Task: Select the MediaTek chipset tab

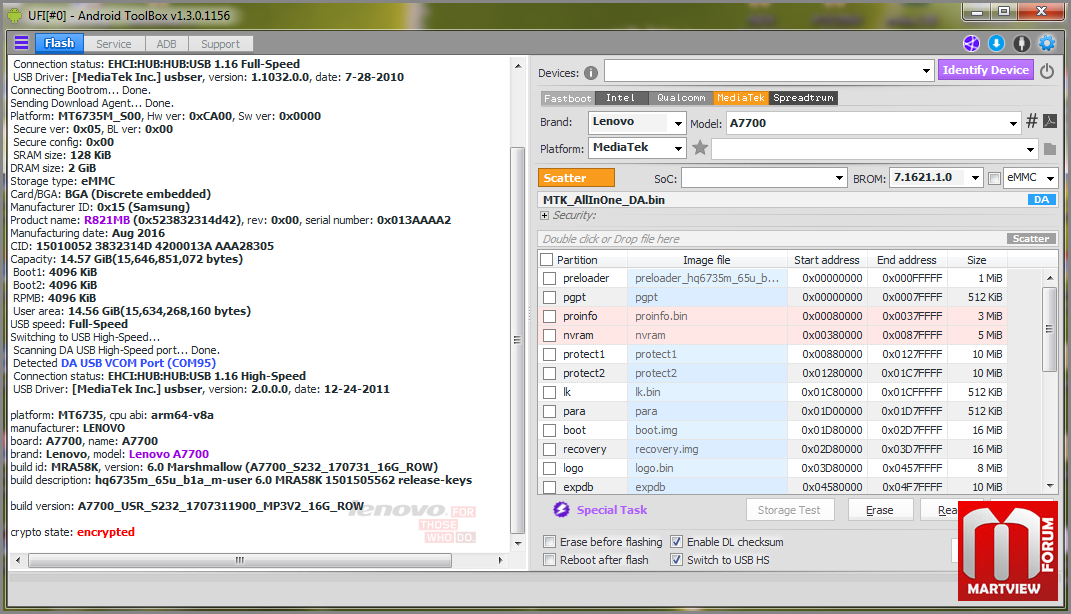Action: 741,98
